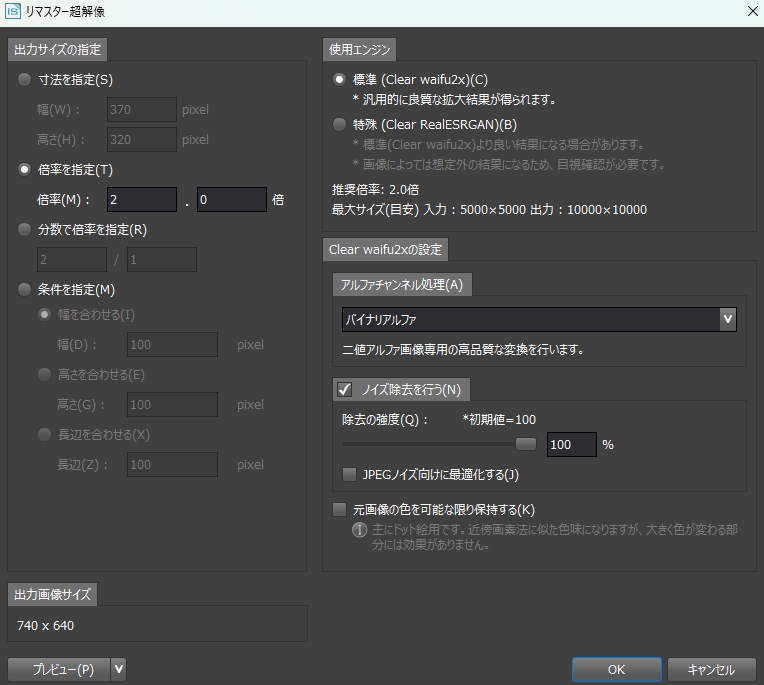Click the 出力サイズの指定 group header

57,50
